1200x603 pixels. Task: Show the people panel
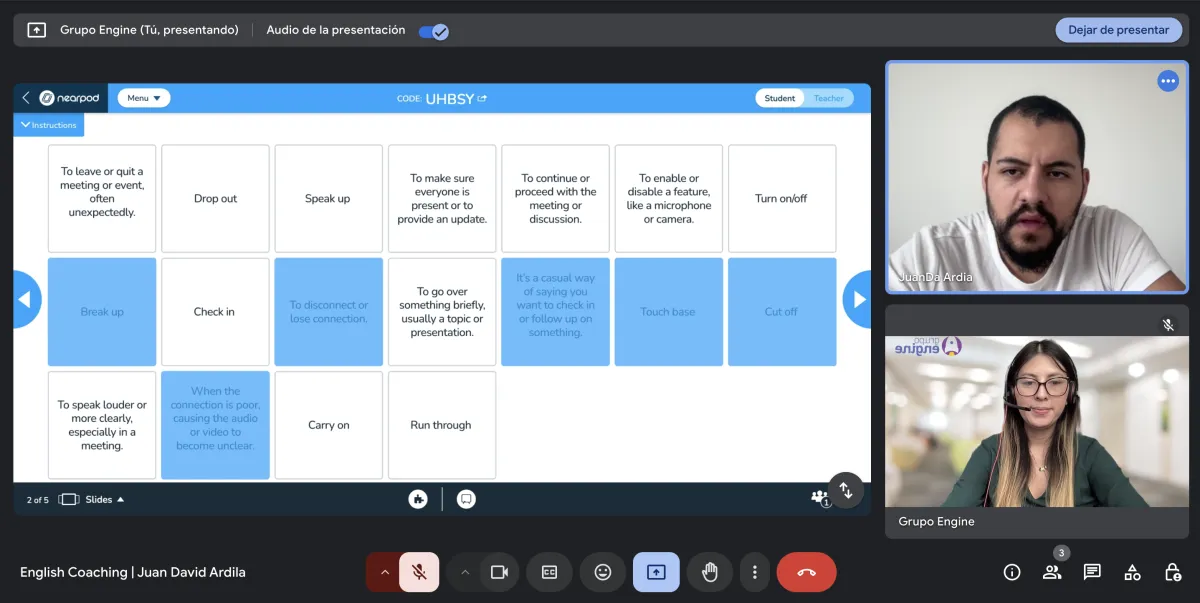pos(1052,572)
